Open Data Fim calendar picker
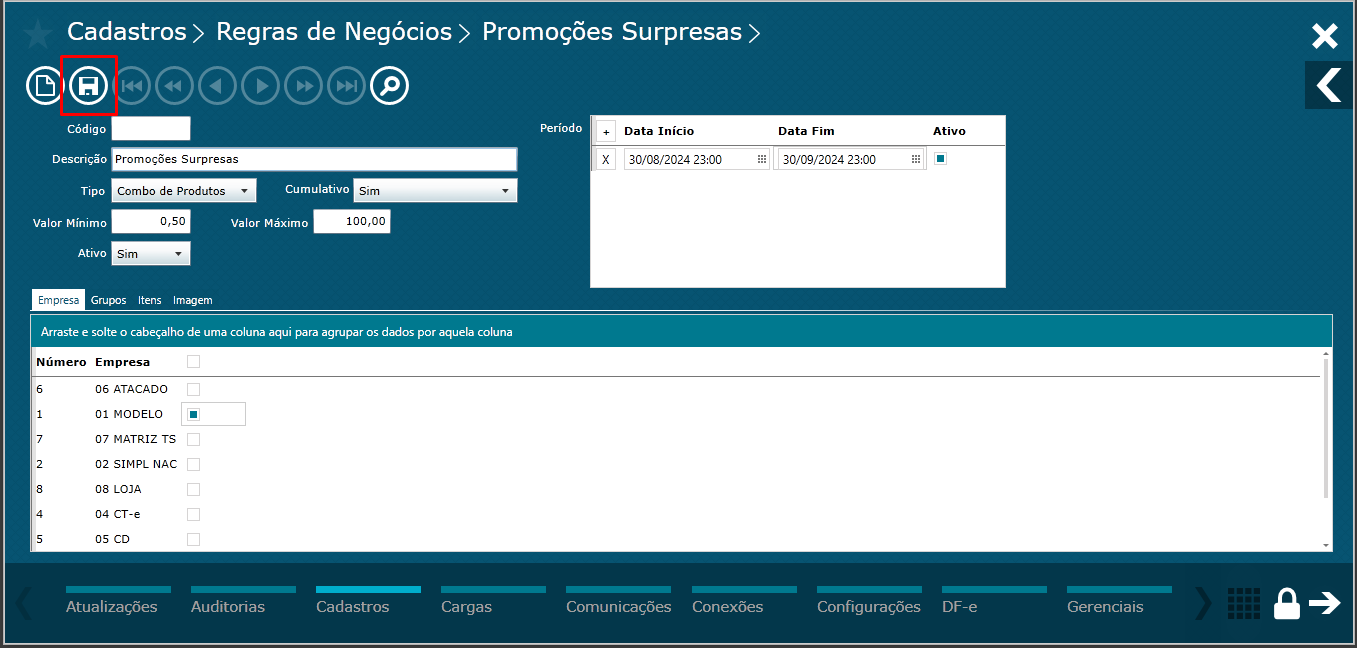Image resolution: width=1357 pixels, height=648 pixels. 916,159
